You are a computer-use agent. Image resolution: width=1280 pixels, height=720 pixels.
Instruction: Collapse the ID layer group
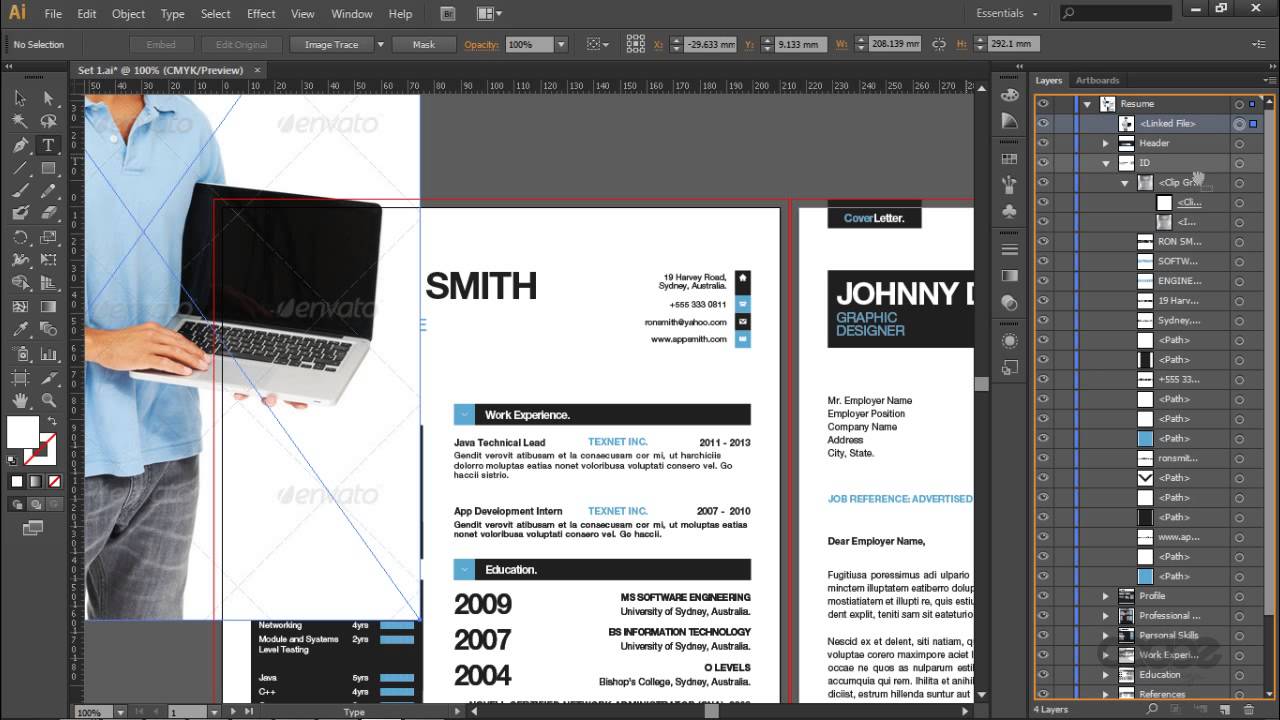coord(1106,163)
